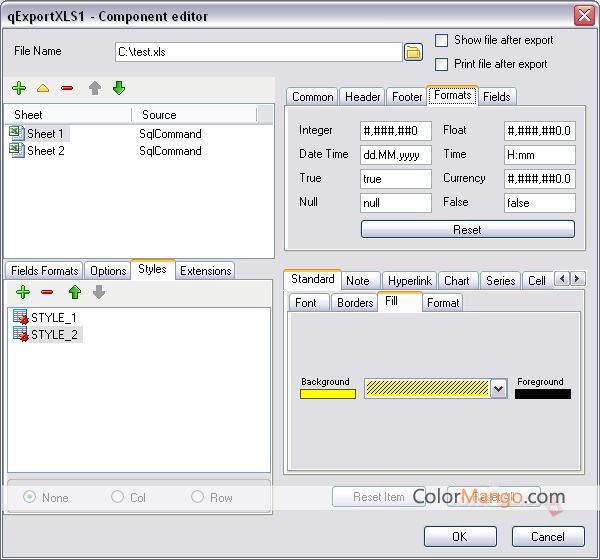Open the Hyperlink style tab
The image size is (600, 560).
[x=410, y=281]
